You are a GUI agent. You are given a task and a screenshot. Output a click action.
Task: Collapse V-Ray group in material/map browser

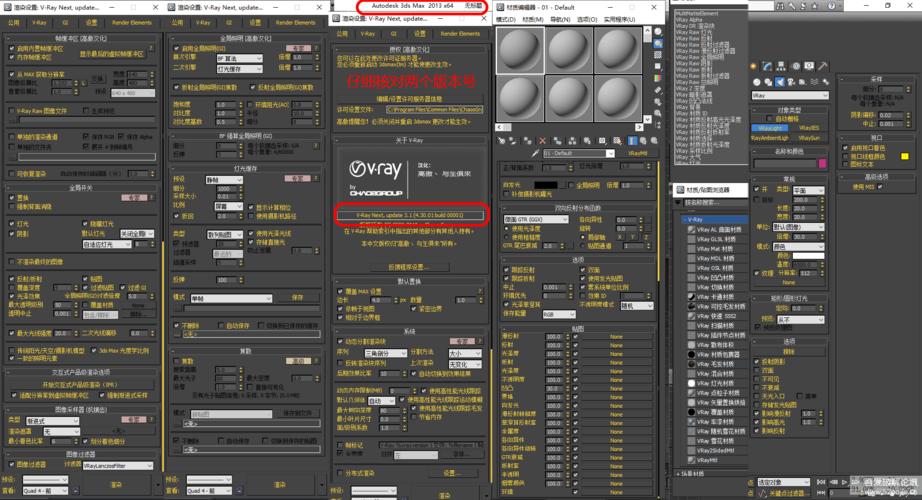click(x=684, y=219)
